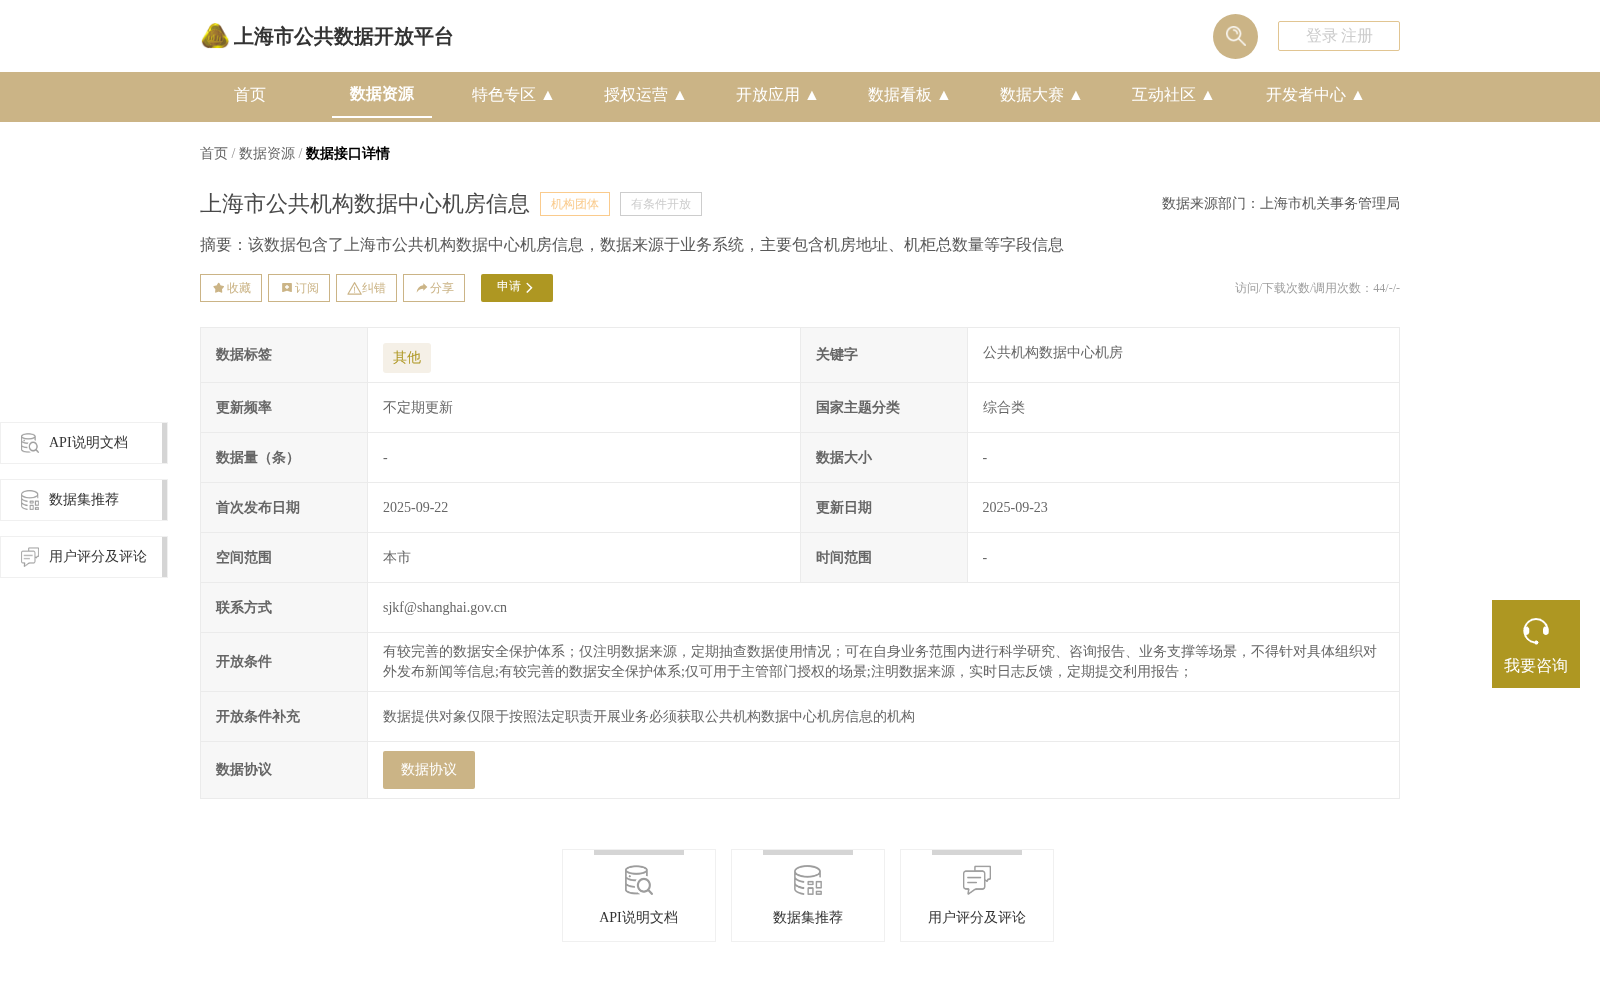Click the 开放条件补充 description text
1600x1000 pixels.
coord(649,717)
